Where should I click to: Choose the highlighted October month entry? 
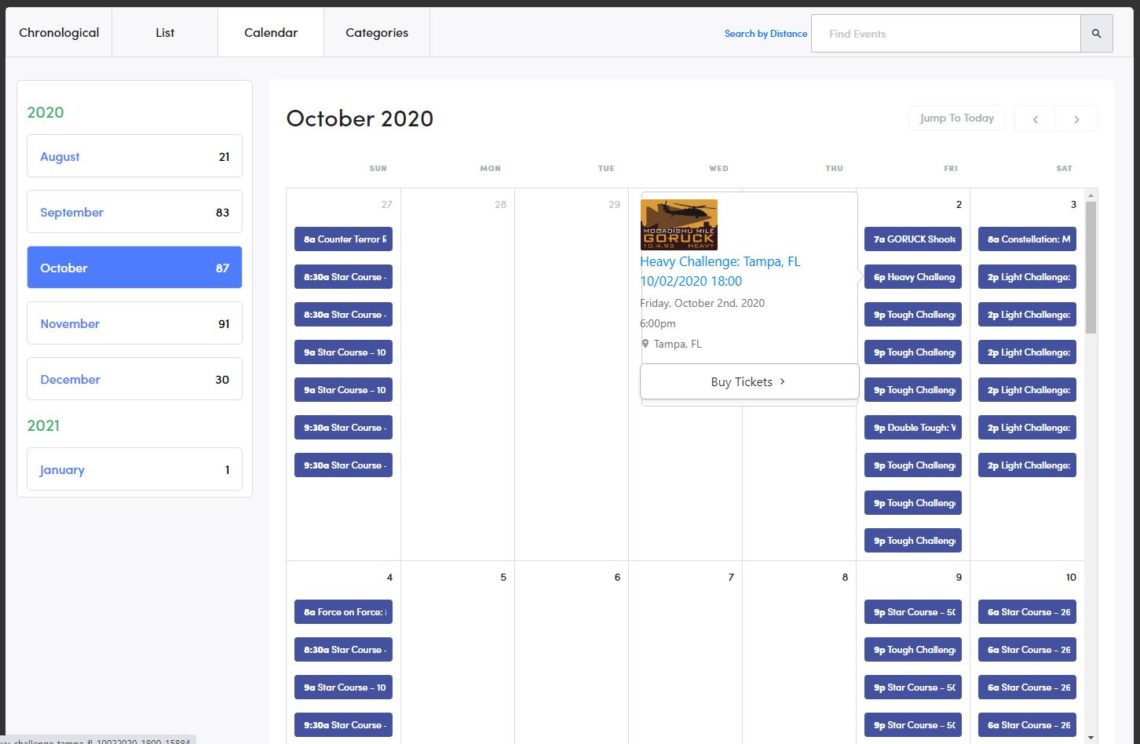click(135, 268)
